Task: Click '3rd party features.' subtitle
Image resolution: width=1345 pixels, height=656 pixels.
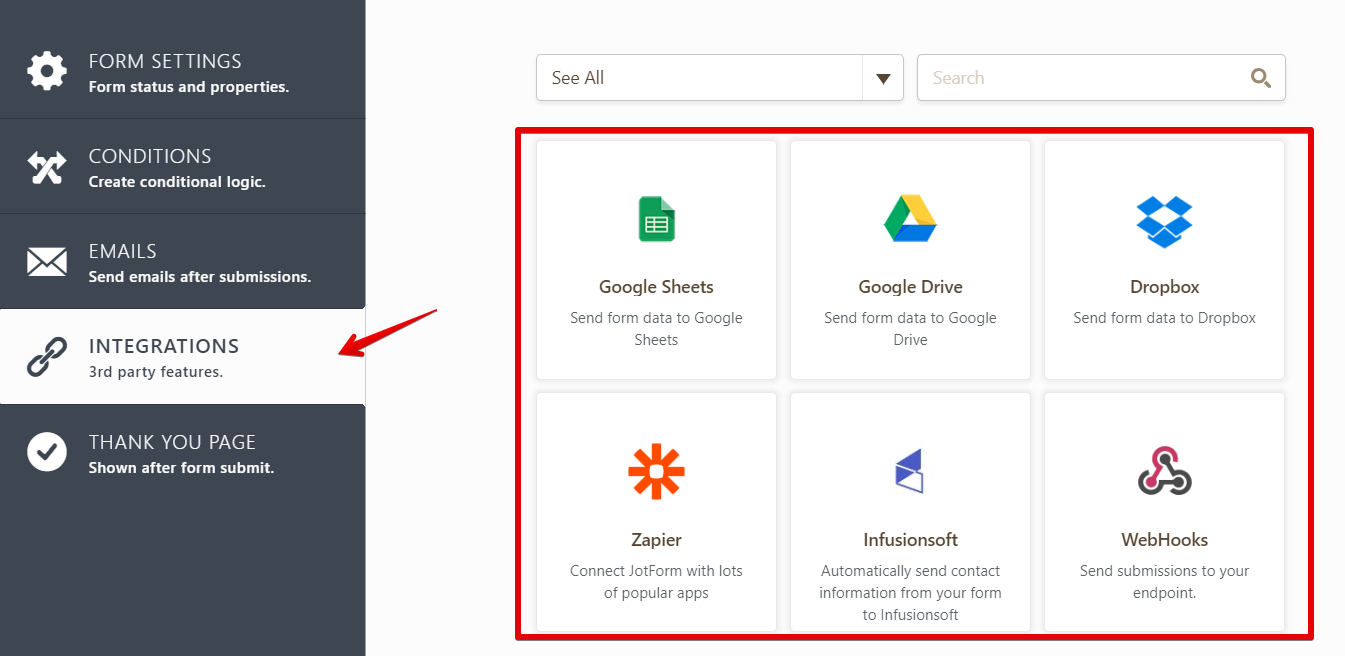Action: point(156,372)
